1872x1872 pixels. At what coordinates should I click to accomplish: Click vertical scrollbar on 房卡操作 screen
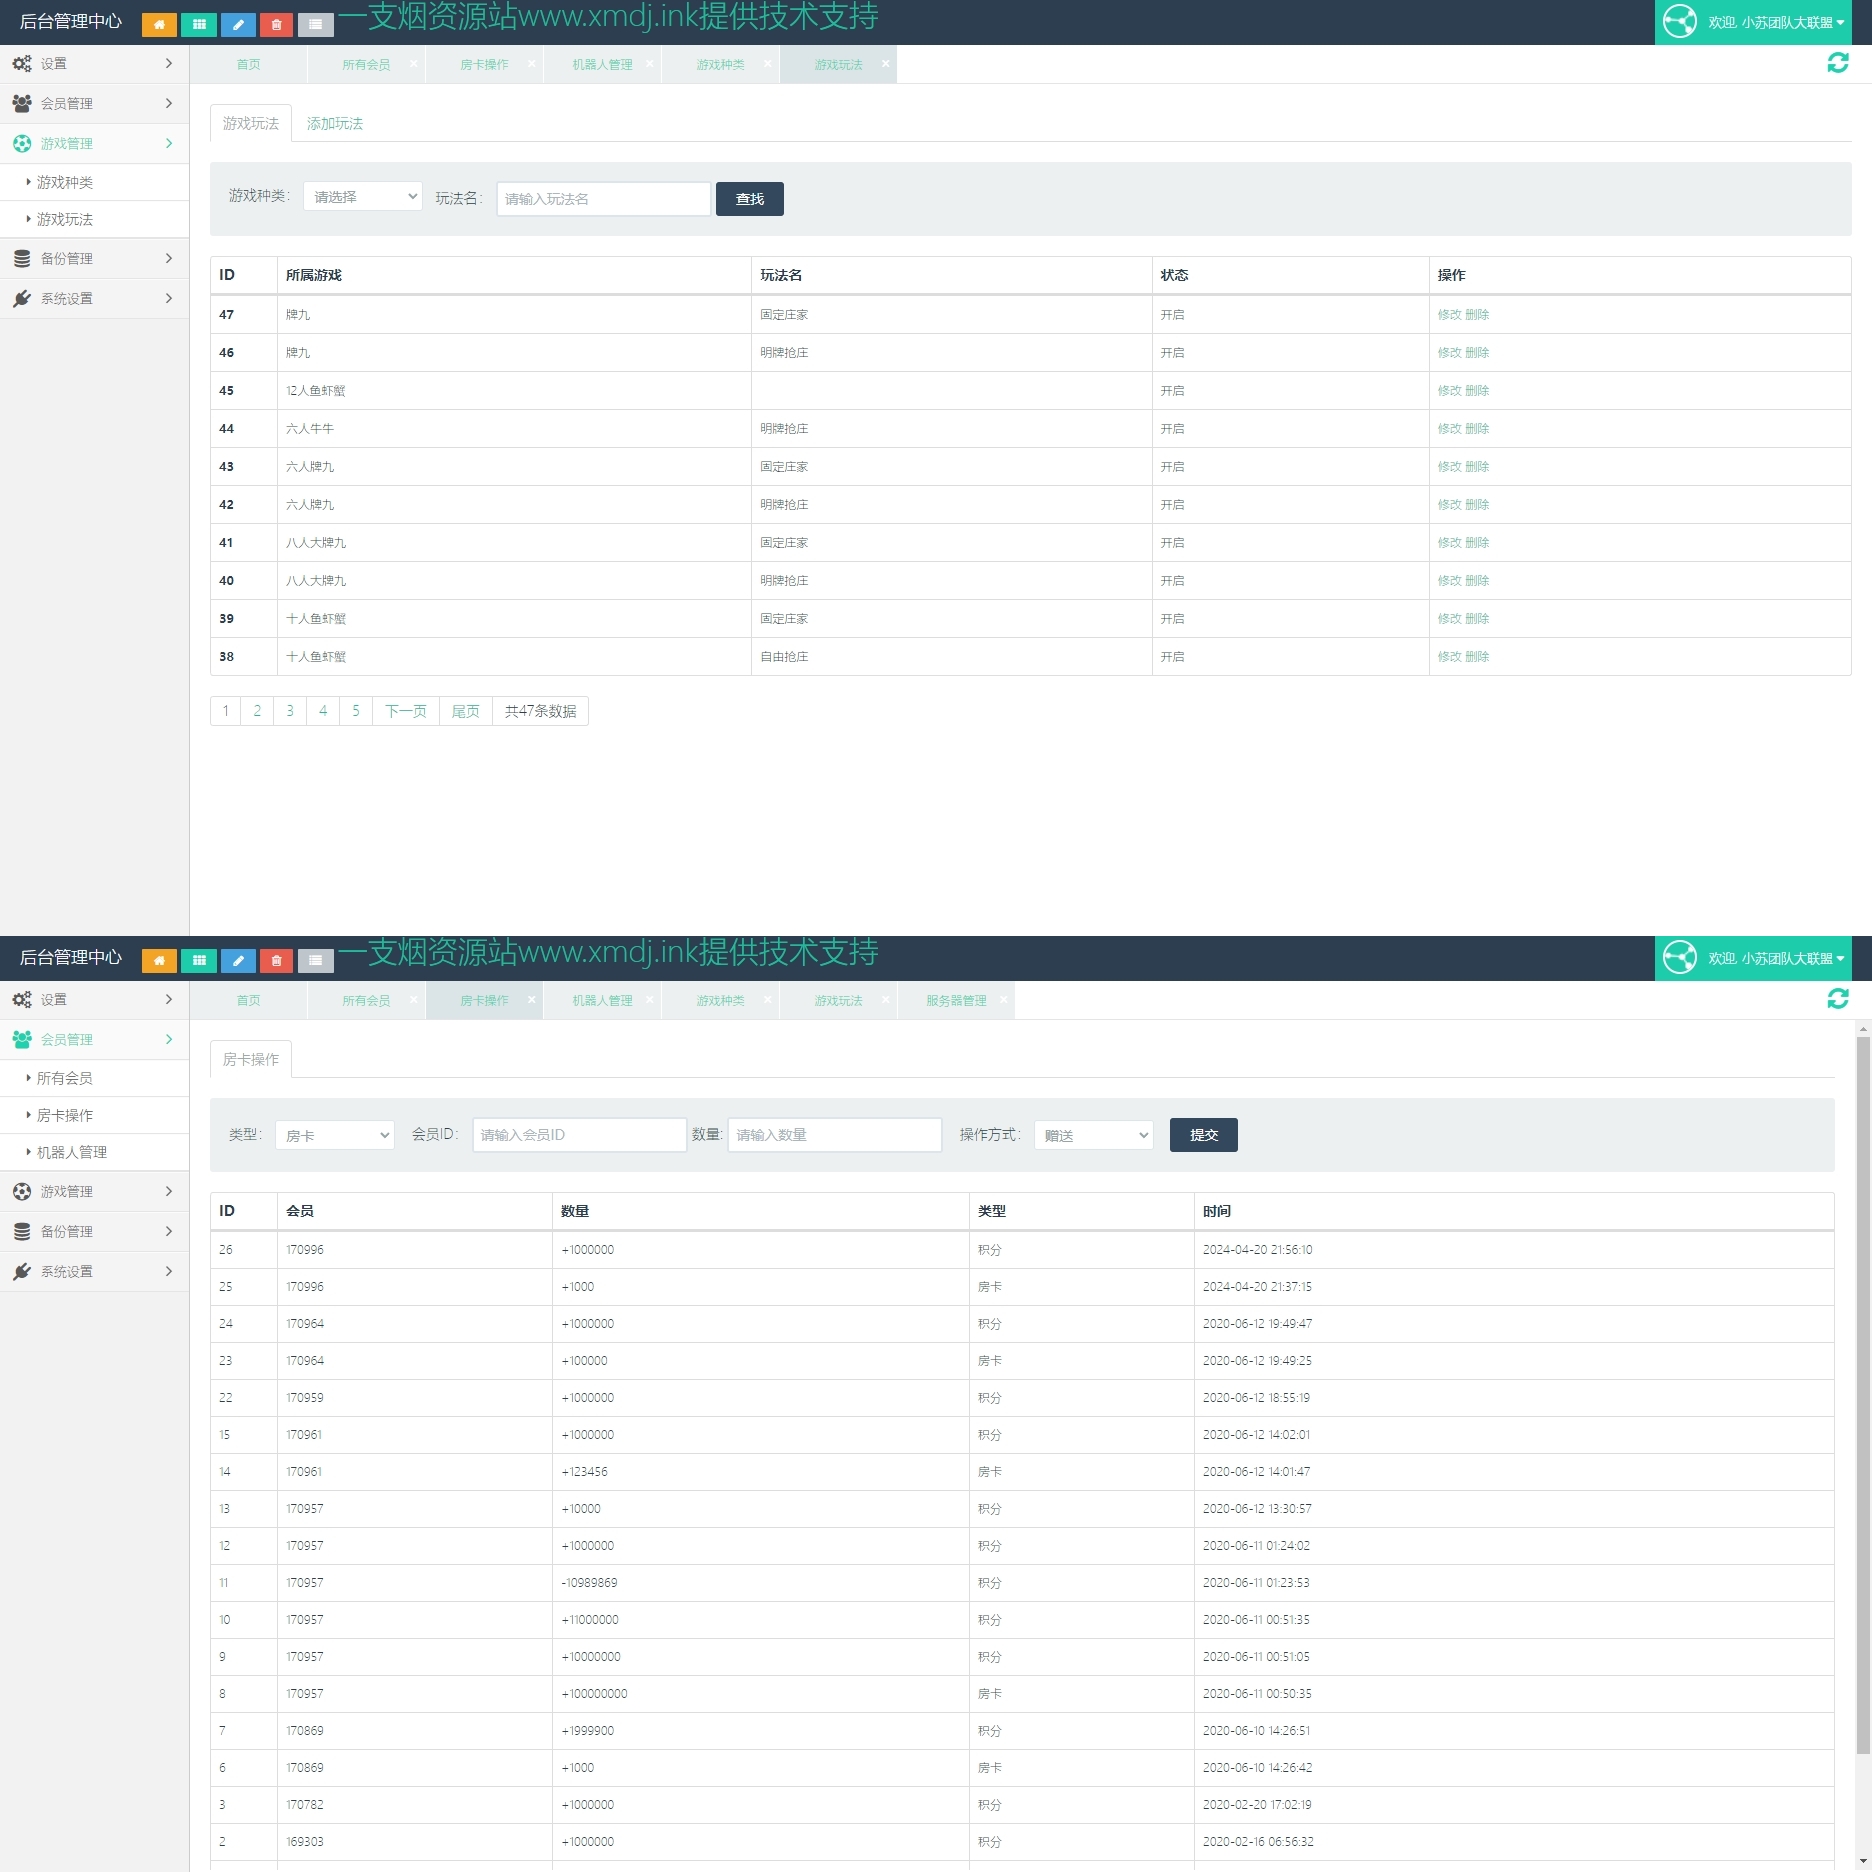1863,1395
